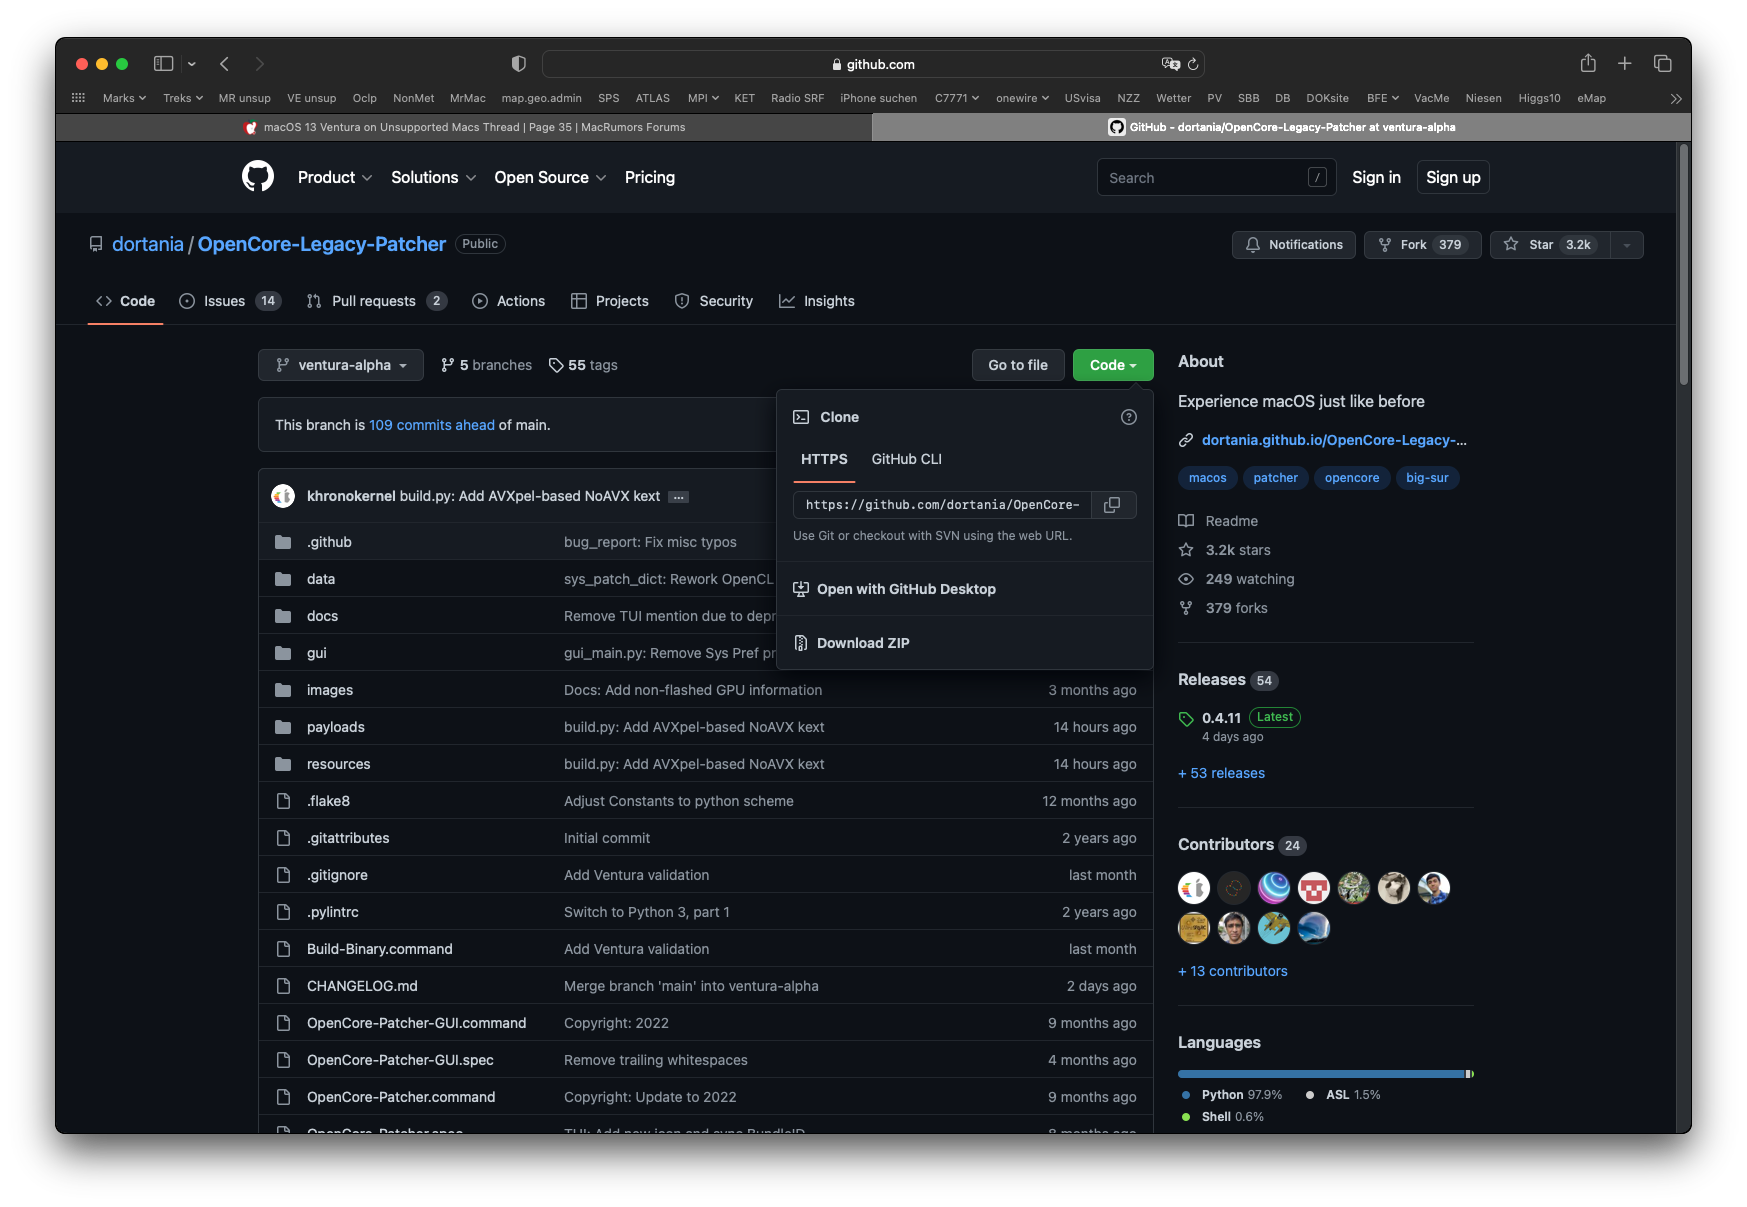Fork the repository with Fork button

[1423, 245]
